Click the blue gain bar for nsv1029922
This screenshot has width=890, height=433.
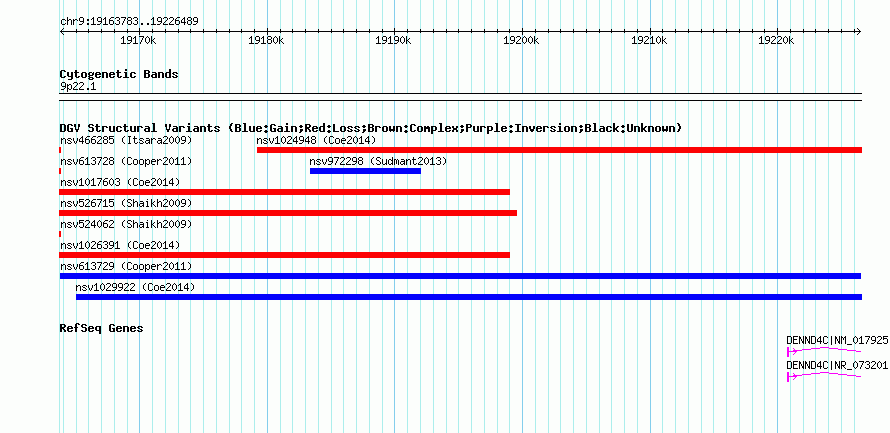coord(469,297)
